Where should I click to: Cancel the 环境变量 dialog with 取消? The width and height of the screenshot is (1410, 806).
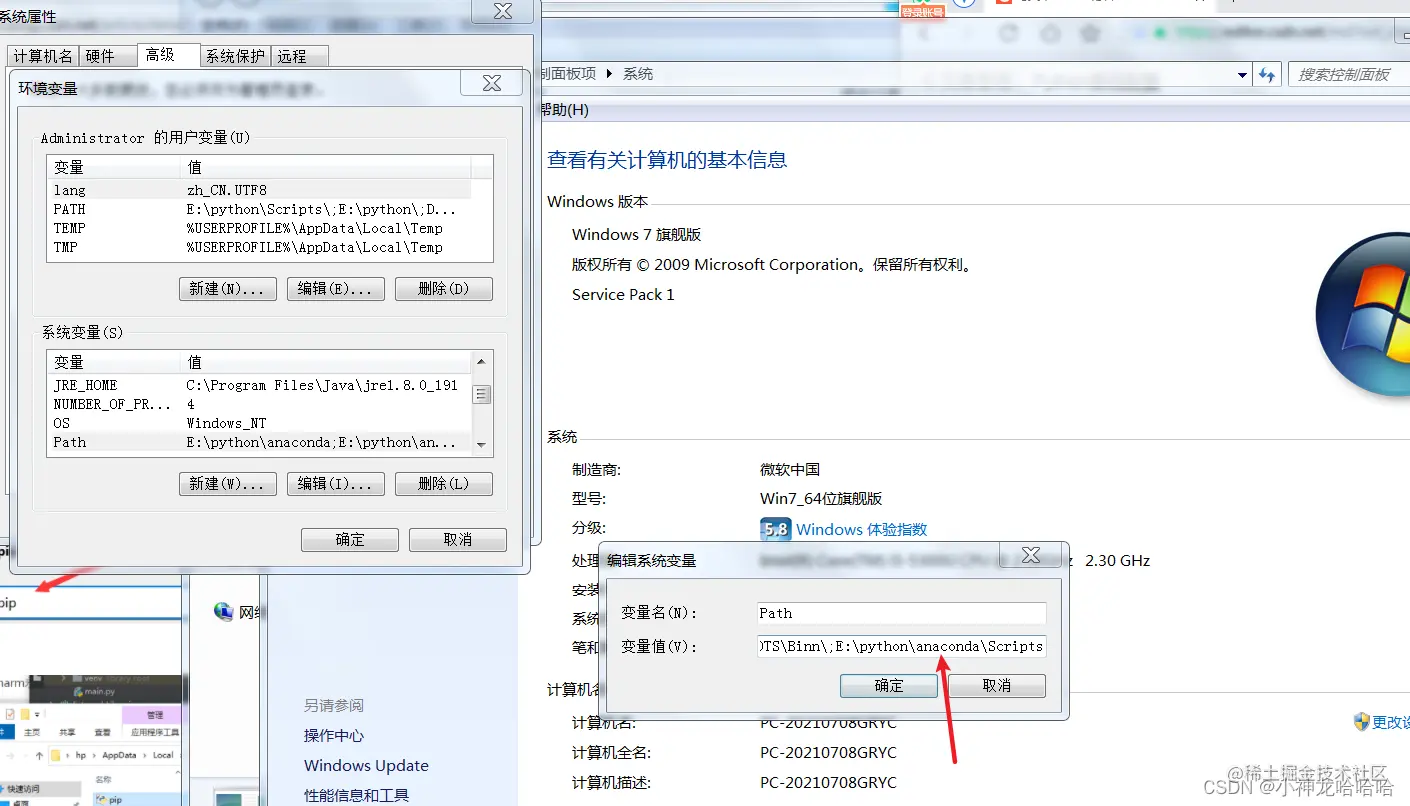458,540
